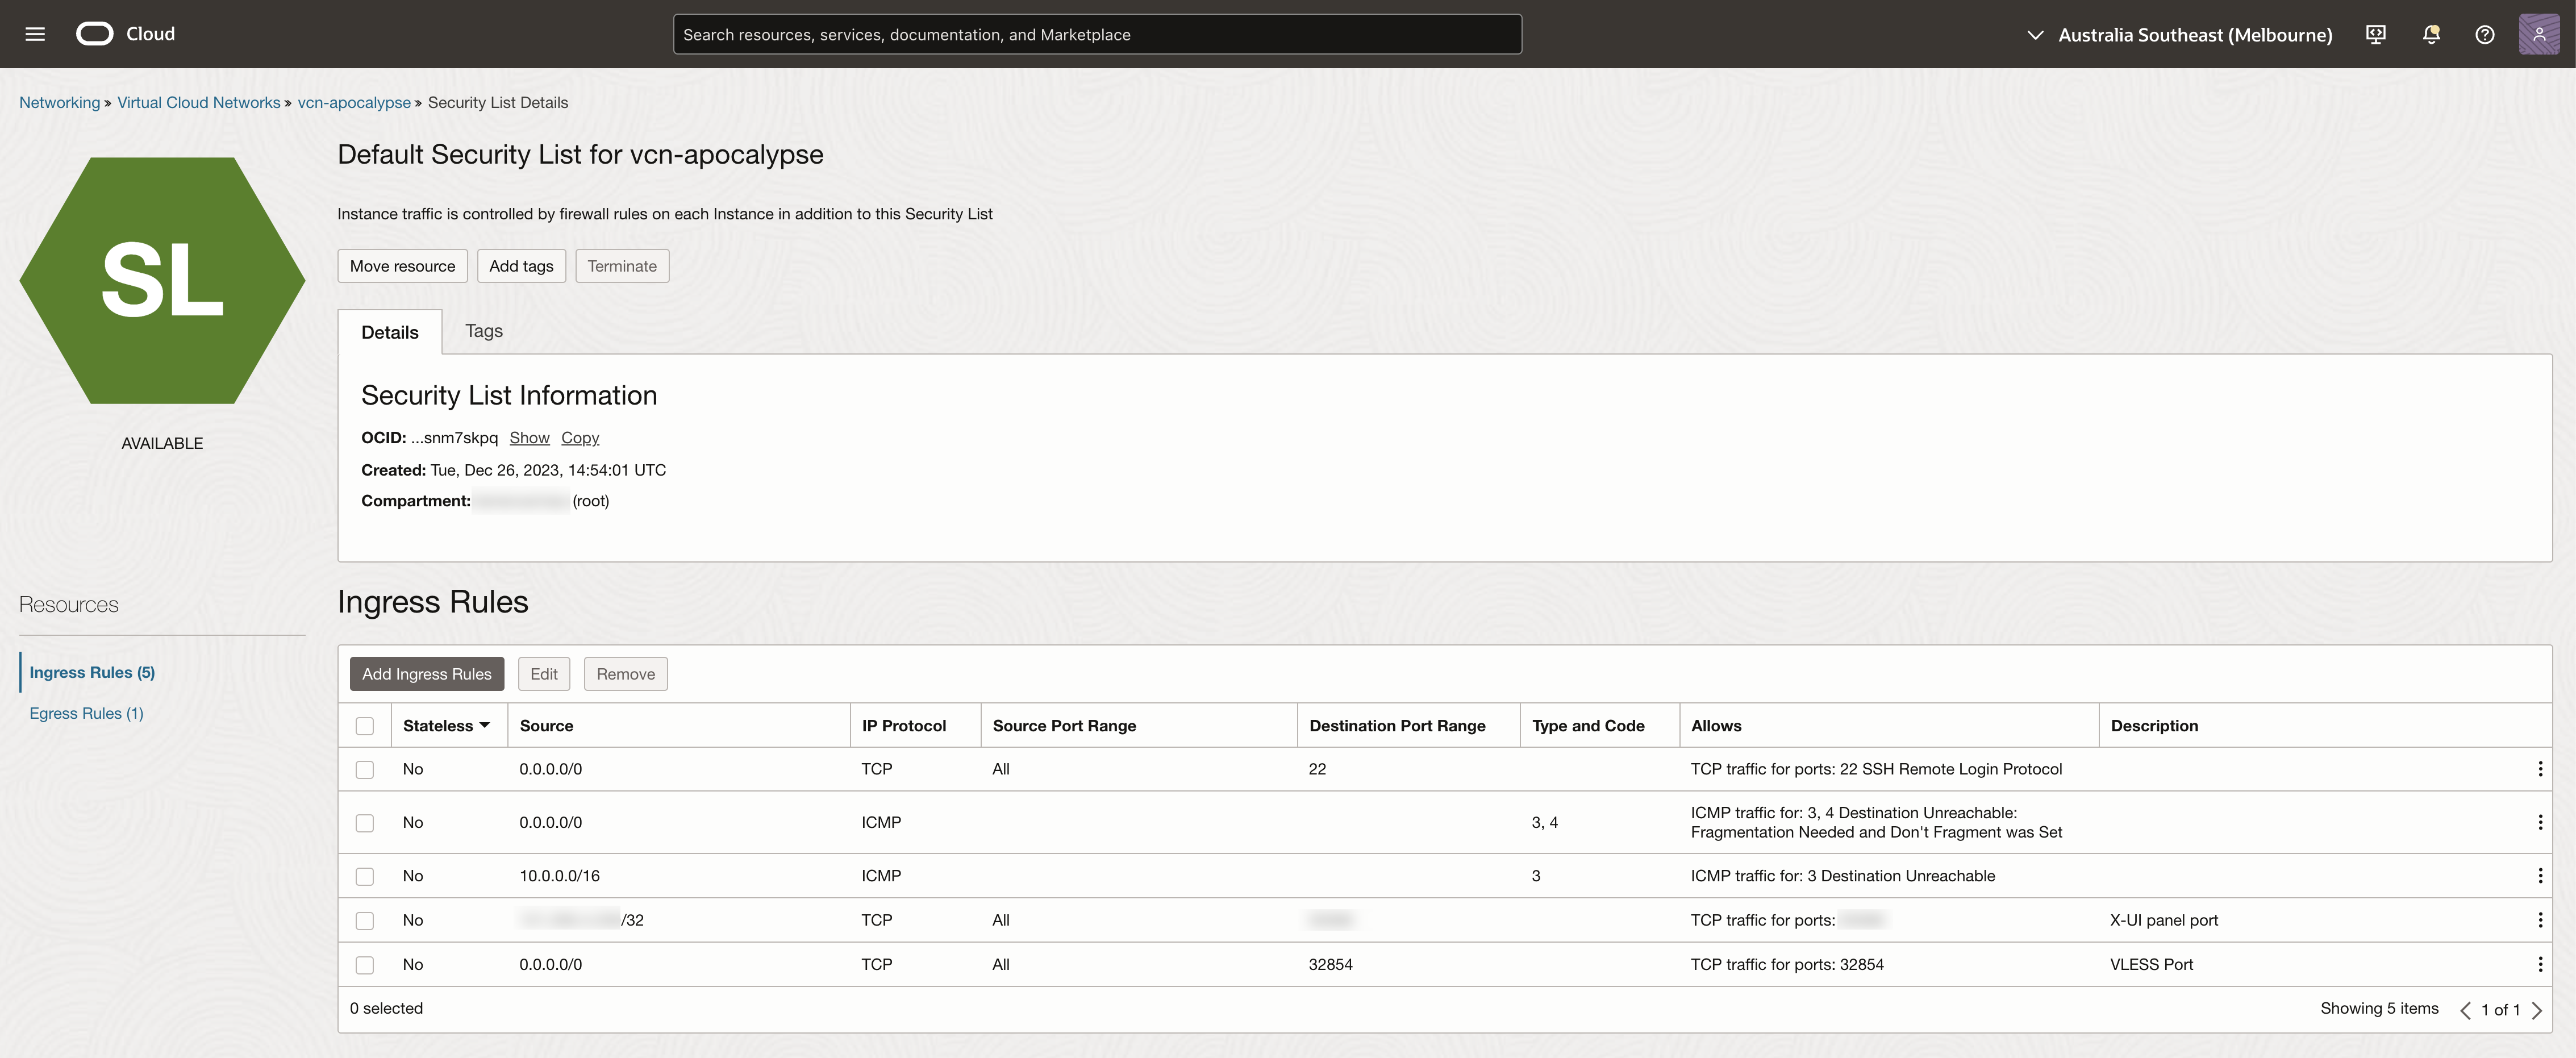Switch to the Tags tab
2576x1058 pixels.
point(484,331)
